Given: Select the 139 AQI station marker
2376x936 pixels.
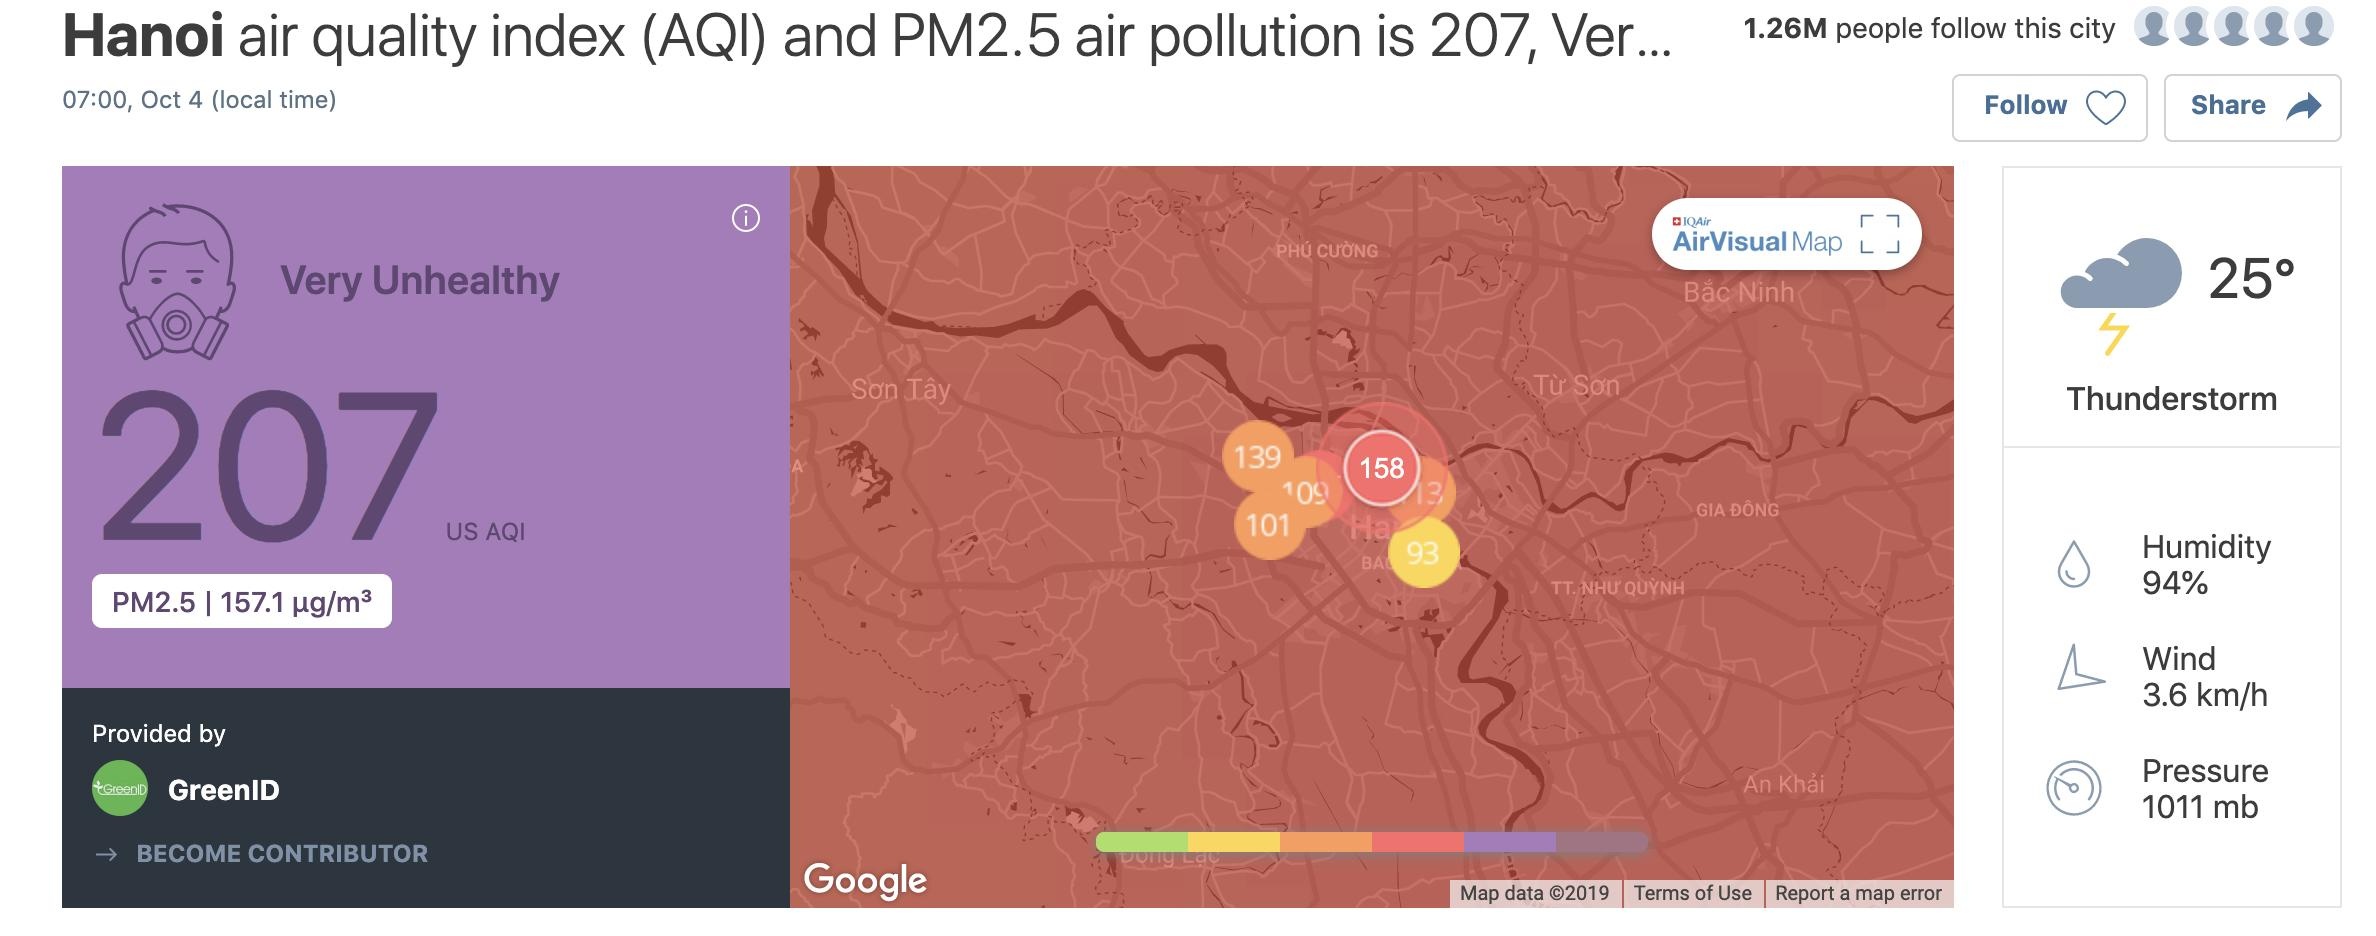Looking at the screenshot, I should click(1255, 456).
